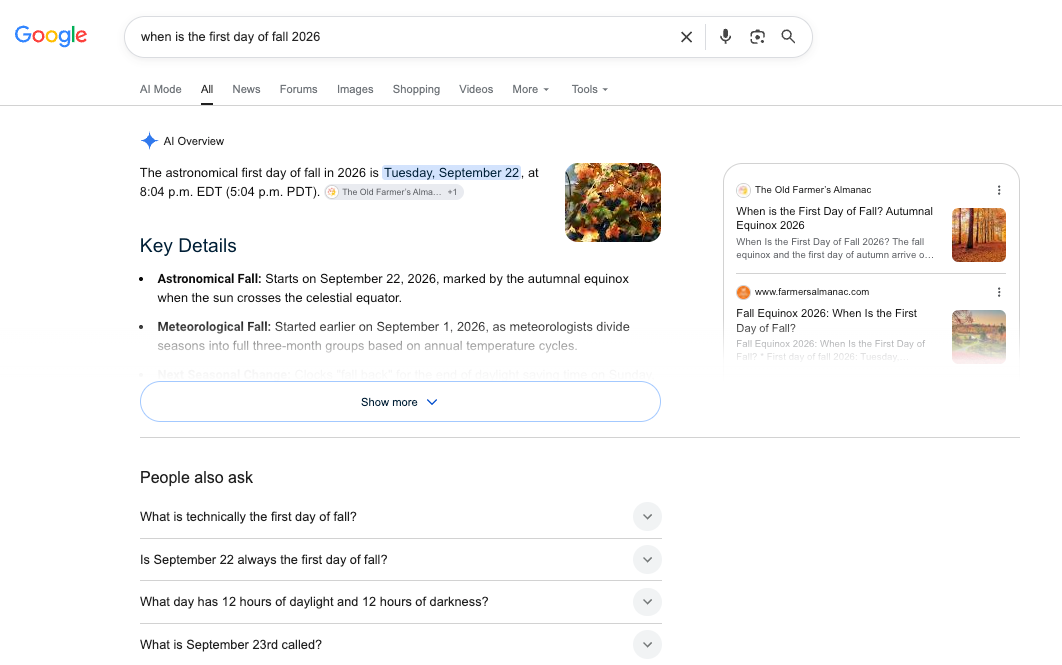Click www.farmersalmanac.com site name
This screenshot has height=665, width=1062.
pos(811,292)
